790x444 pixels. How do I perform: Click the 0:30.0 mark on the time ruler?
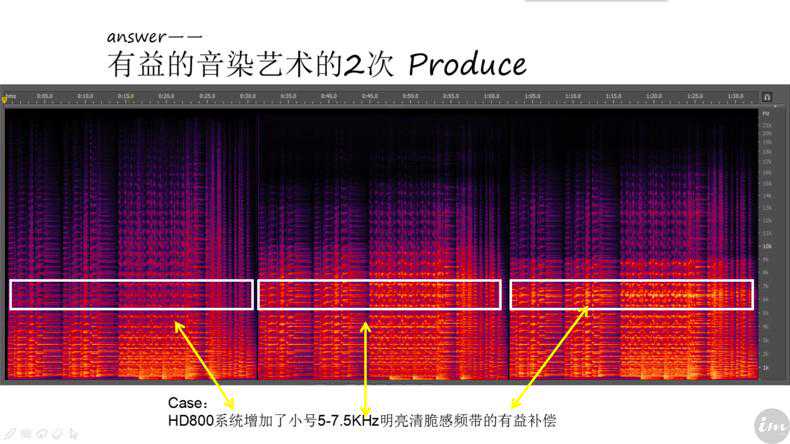[x=248, y=97]
